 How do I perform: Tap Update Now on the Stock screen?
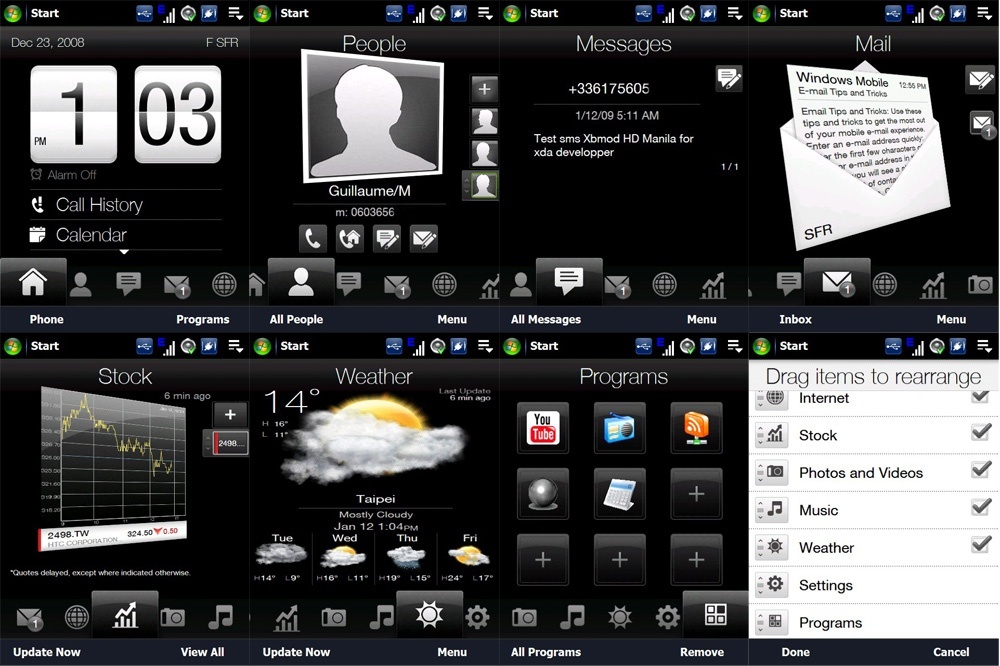coord(46,652)
